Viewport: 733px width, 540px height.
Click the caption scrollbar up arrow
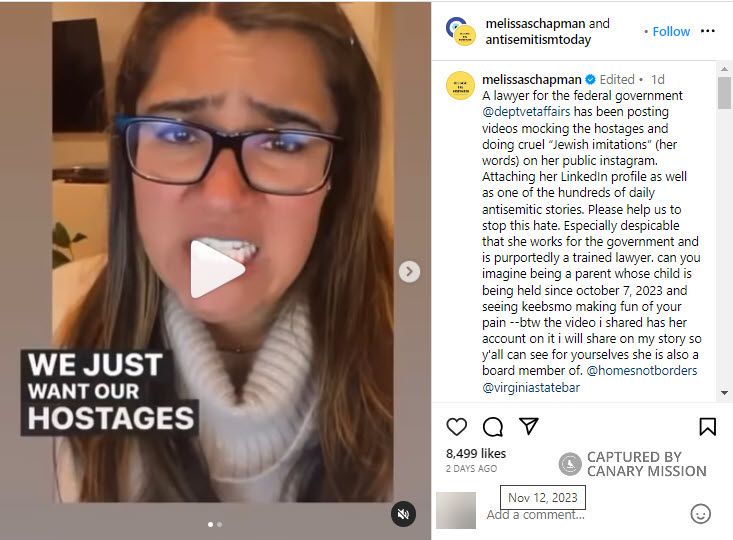[724, 69]
